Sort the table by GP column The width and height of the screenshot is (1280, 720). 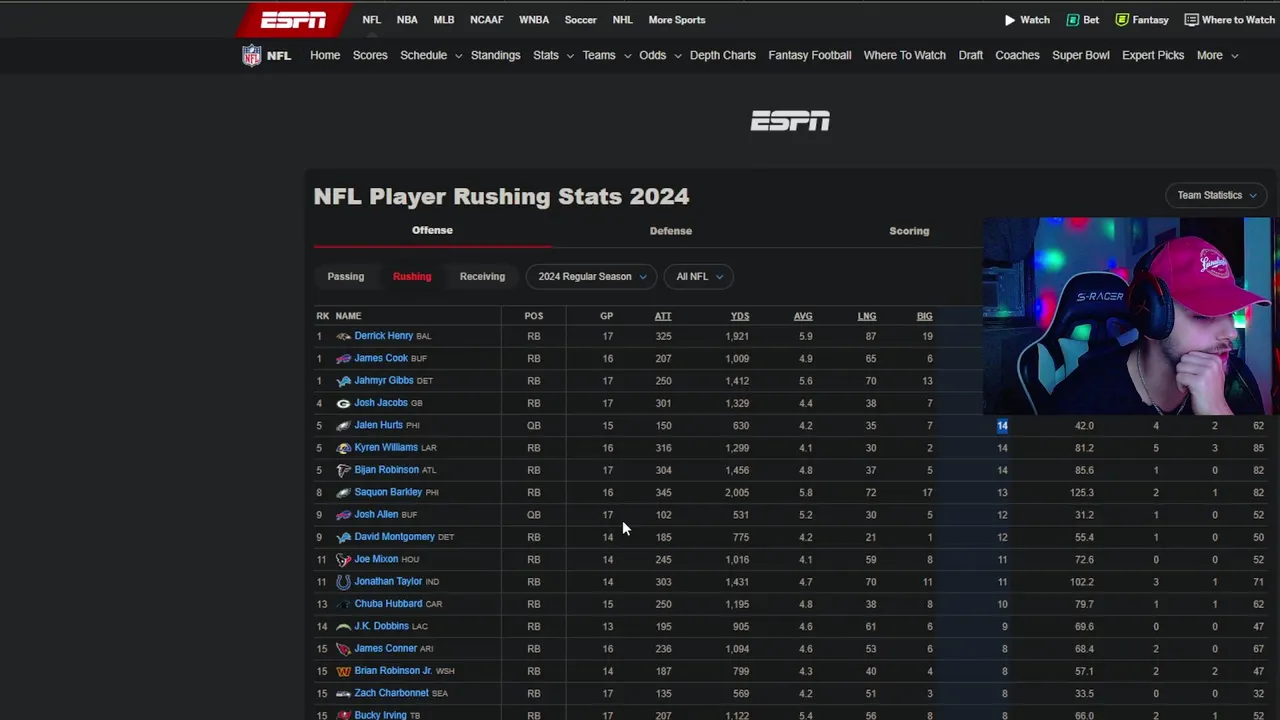coord(606,316)
